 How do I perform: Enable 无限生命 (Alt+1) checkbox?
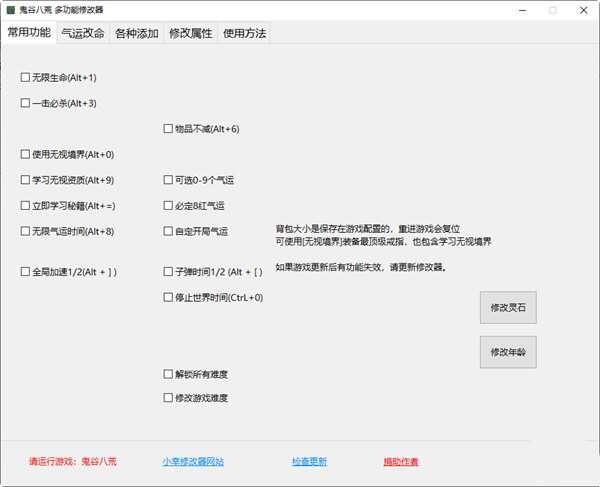(26, 77)
